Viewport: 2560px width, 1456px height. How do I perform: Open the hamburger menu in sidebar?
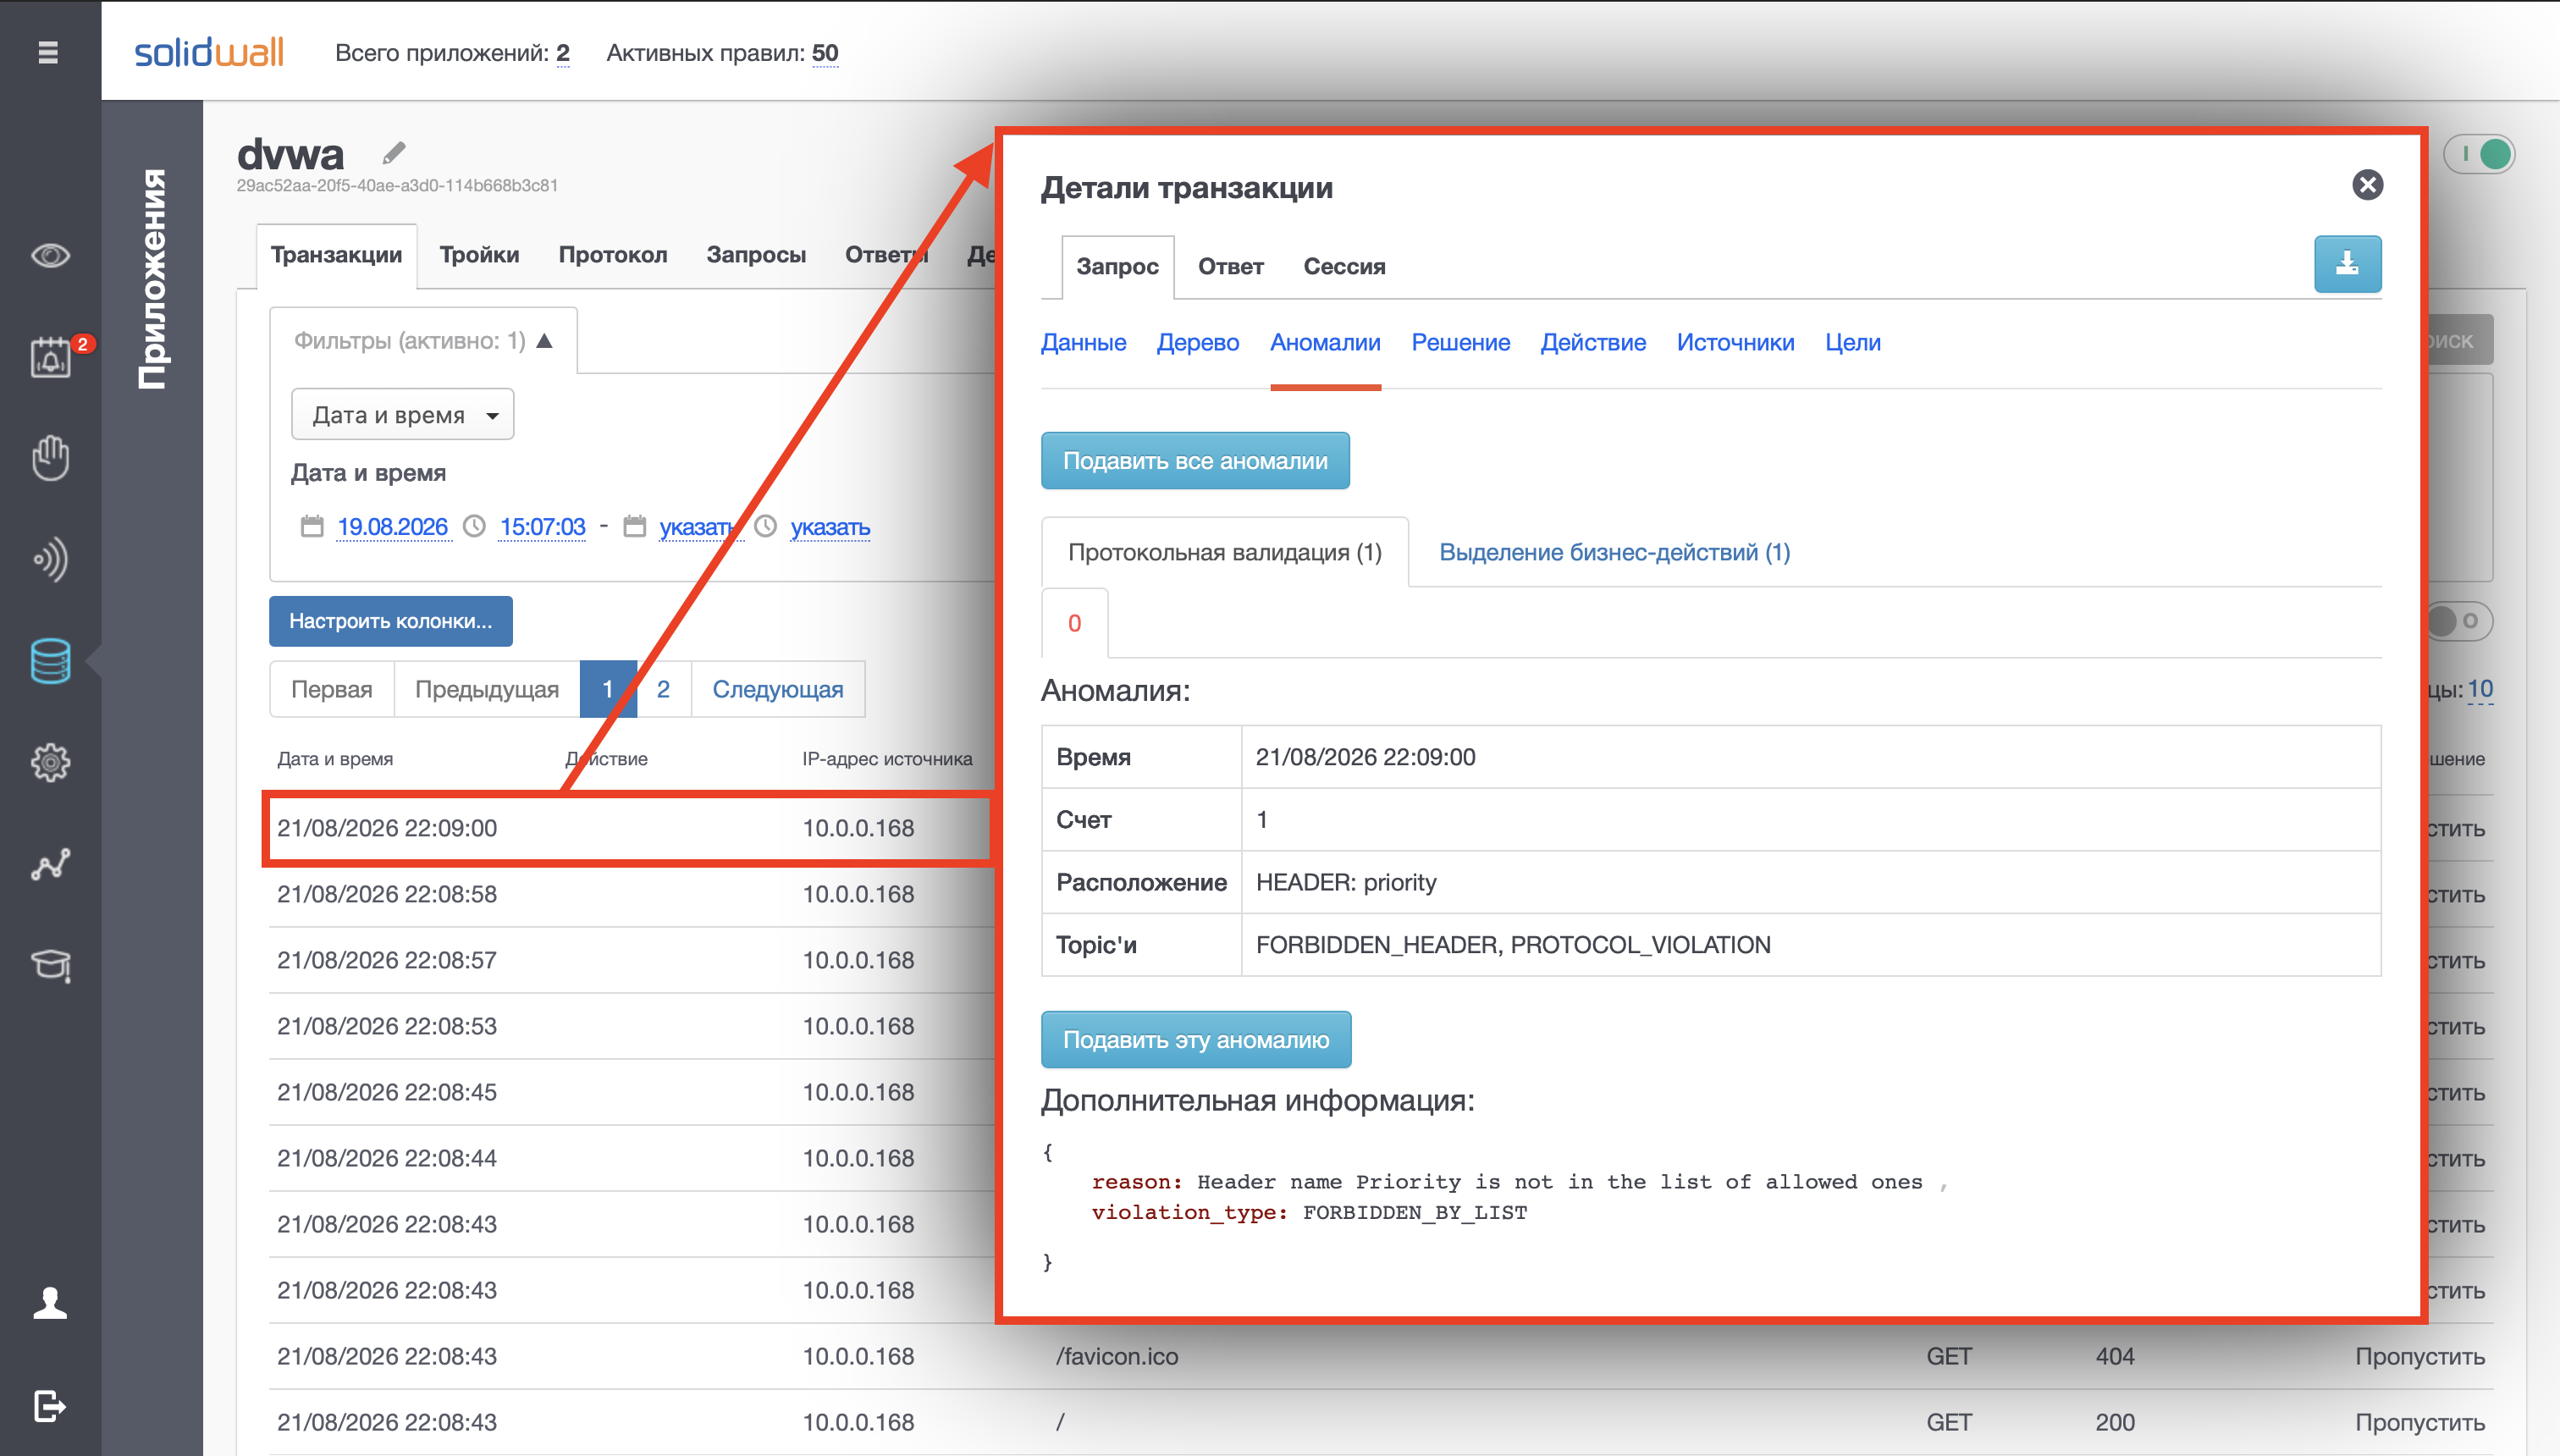click(48, 52)
